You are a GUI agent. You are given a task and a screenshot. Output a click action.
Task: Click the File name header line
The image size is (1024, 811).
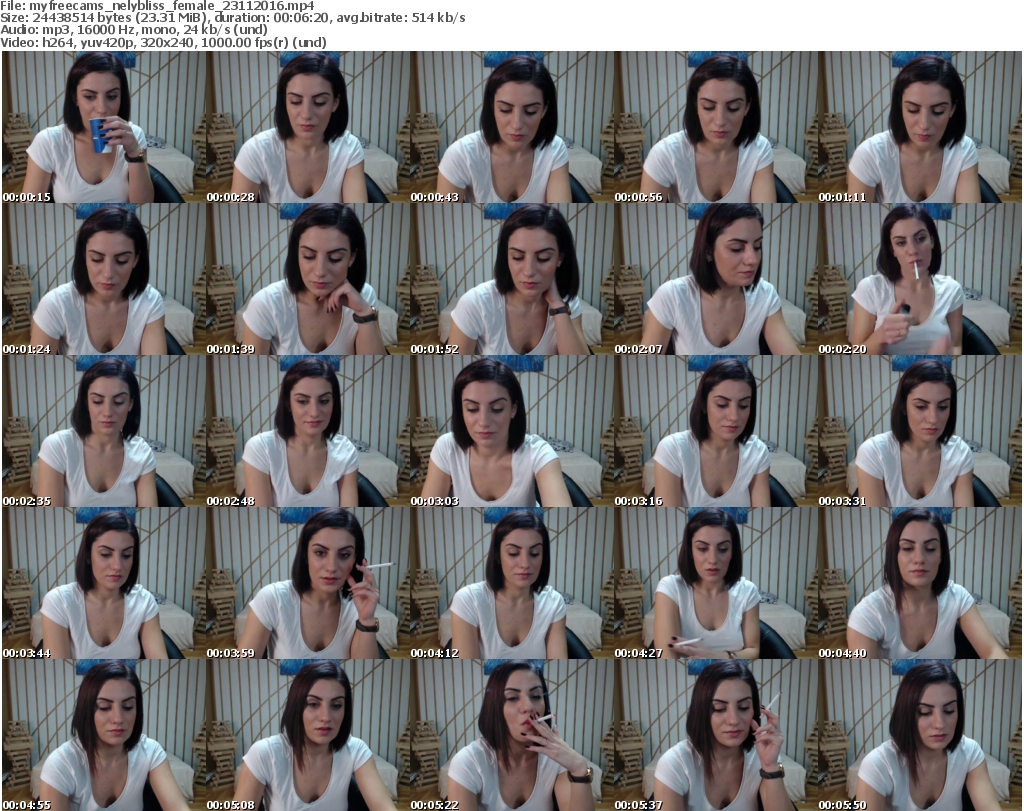[157, 6]
